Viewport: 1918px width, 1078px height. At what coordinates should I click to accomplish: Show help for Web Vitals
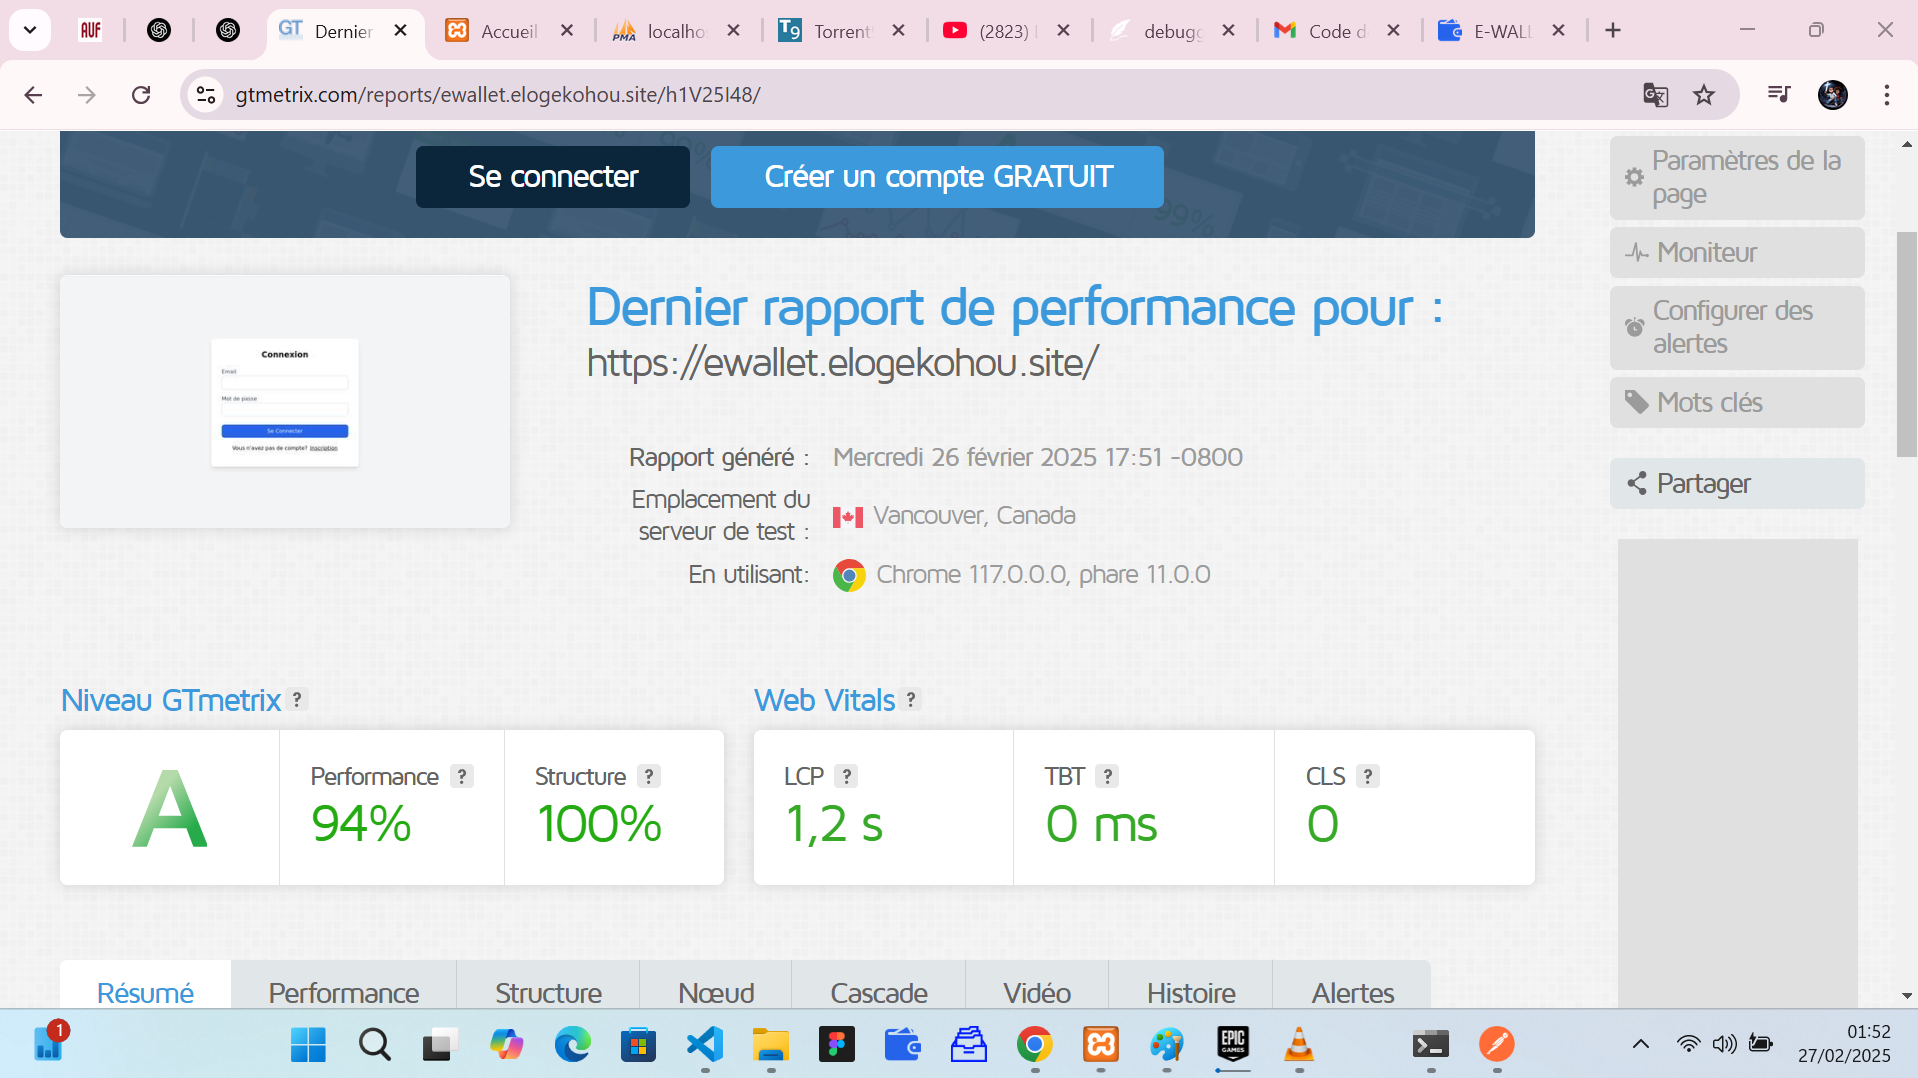910,700
